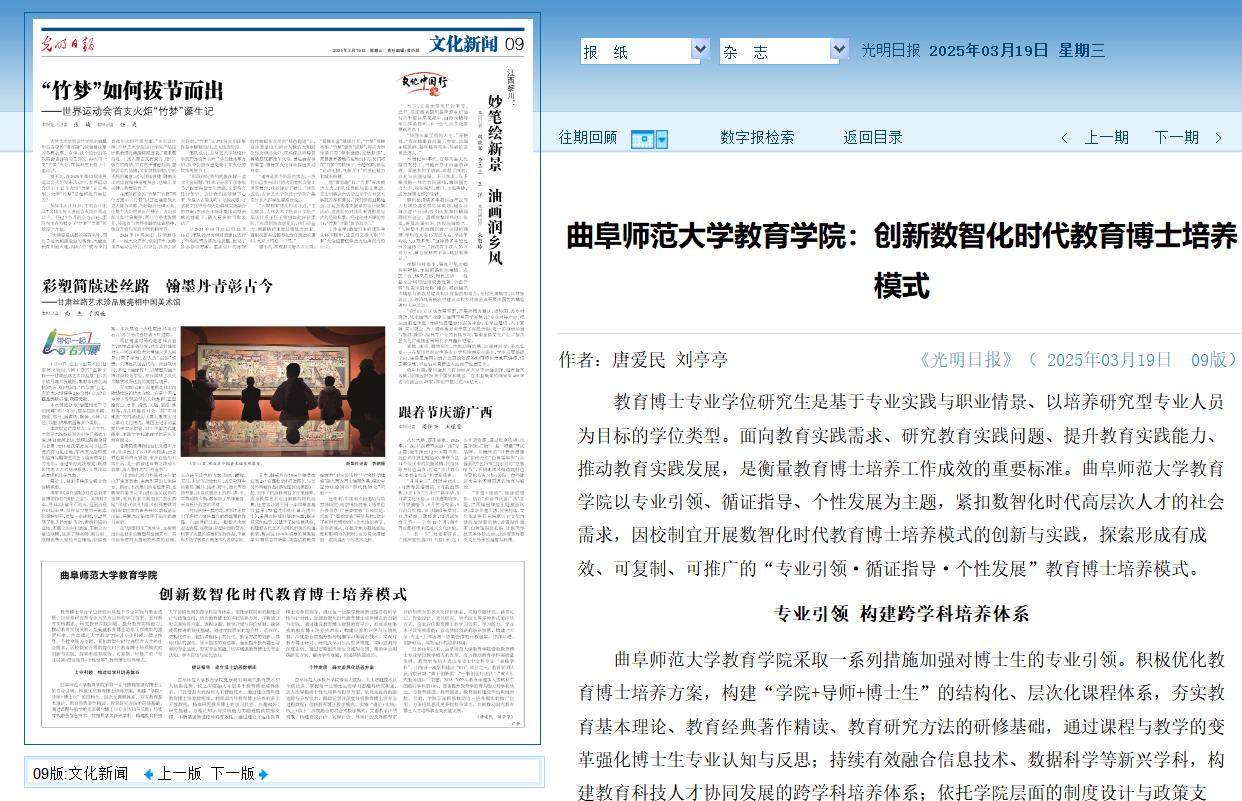Click the 光明日报 masthead logo on page
The height and width of the screenshot is (801, 1242).
[69, 42]
